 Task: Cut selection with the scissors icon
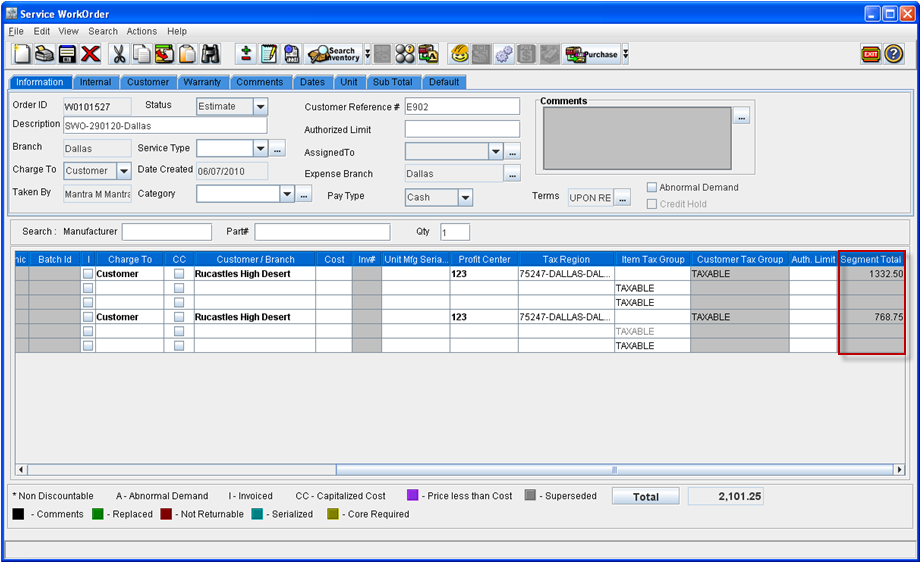[119, 54]
